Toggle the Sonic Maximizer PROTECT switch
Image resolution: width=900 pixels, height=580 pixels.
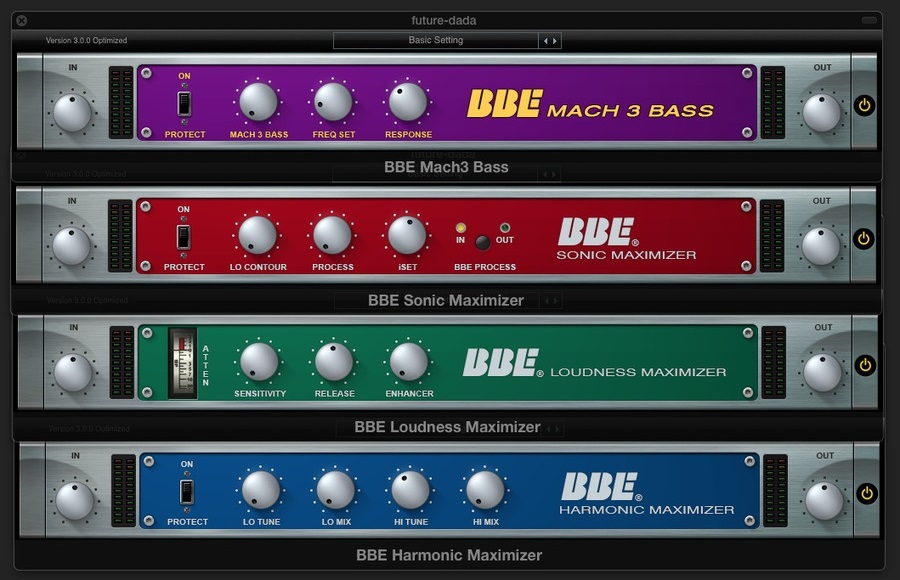point(183,237)
